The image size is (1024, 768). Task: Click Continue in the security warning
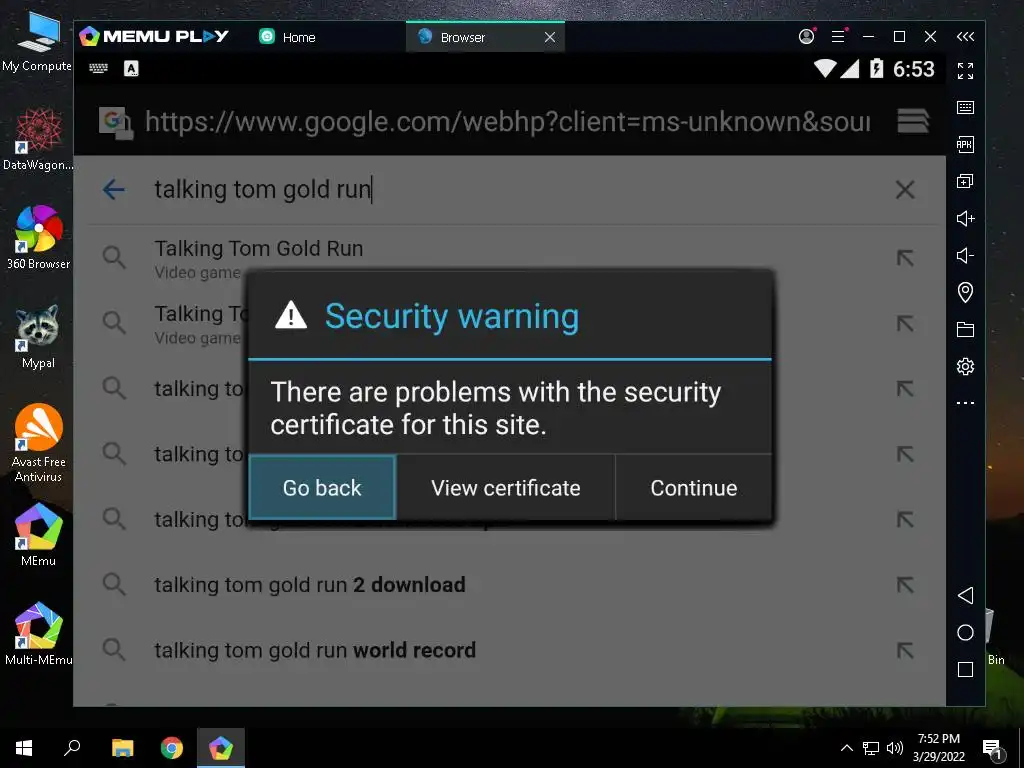click(x=694, y=488)
